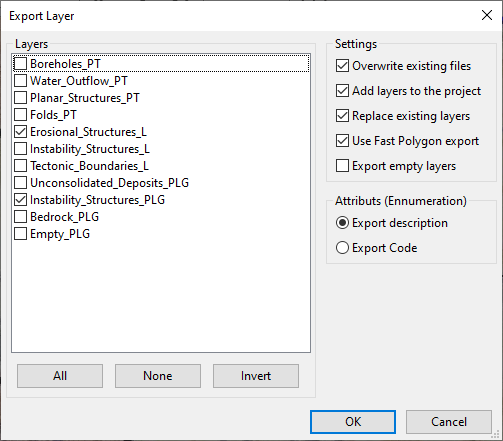Viewport: 503px width, 441px height.
Task: Grab the dialog resize grip corner
Action: 496,434
